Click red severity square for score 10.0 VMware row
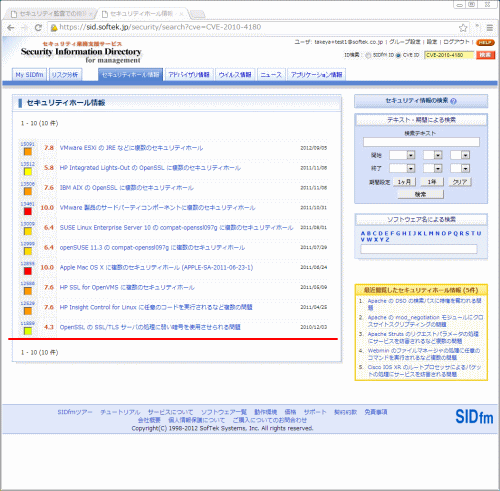 [x=28, y=211]
